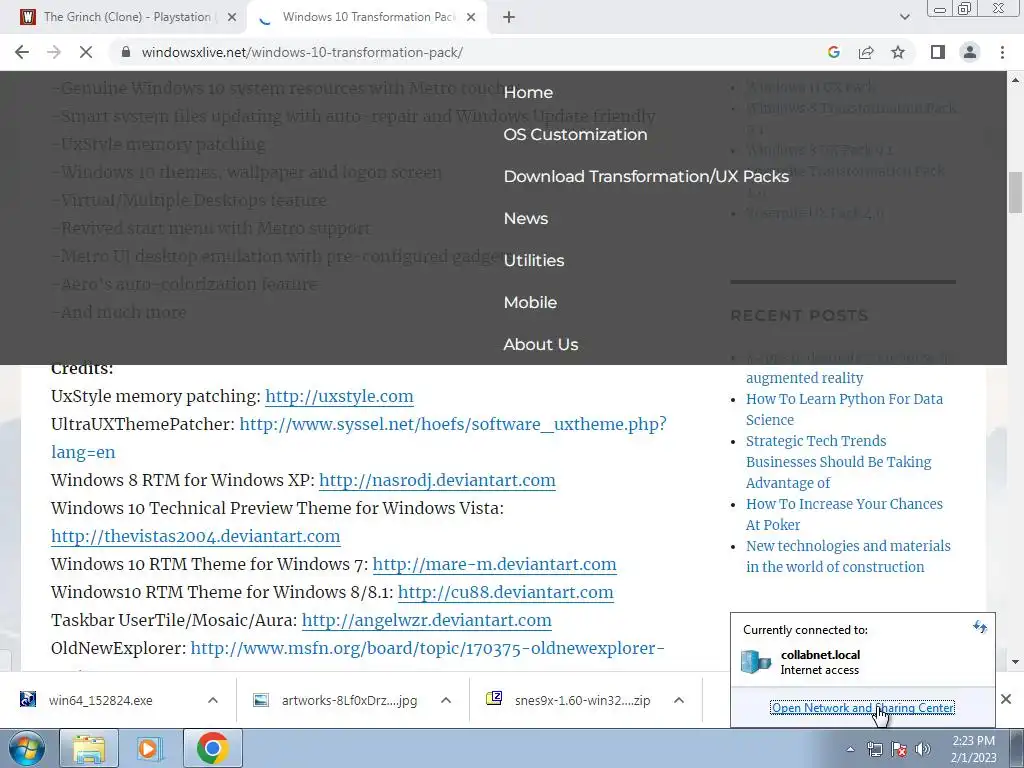This screenshot has width=1024, height=768.
Task: Open Strategic Tech Trends post link
Action: pyautogui.click(x=839, y=462)
